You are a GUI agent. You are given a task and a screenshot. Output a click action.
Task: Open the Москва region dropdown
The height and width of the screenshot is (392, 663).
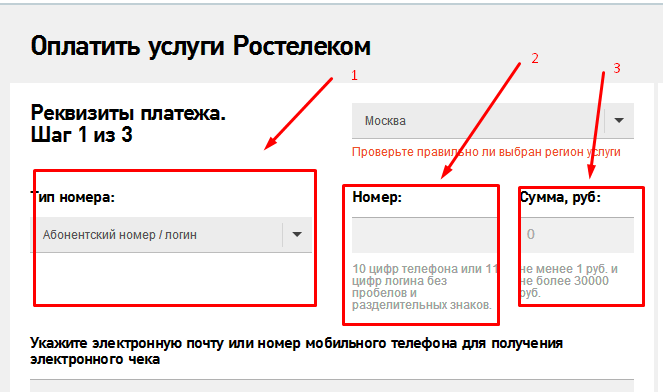point(493,121)
